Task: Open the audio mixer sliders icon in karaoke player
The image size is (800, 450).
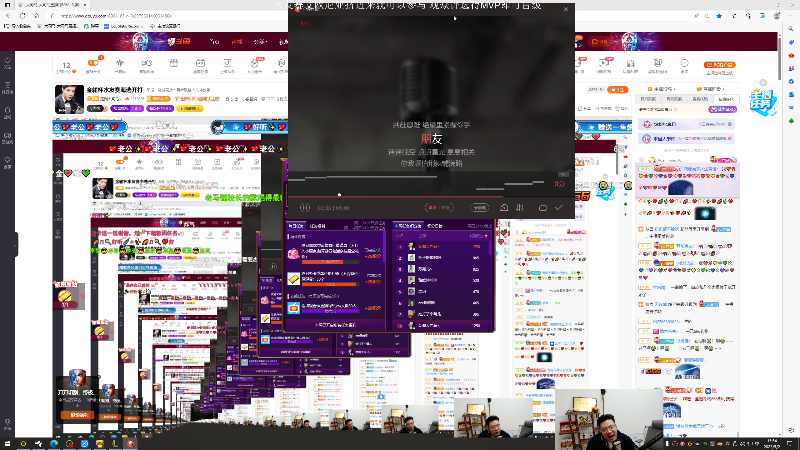Action: click(x=520, y=208)
